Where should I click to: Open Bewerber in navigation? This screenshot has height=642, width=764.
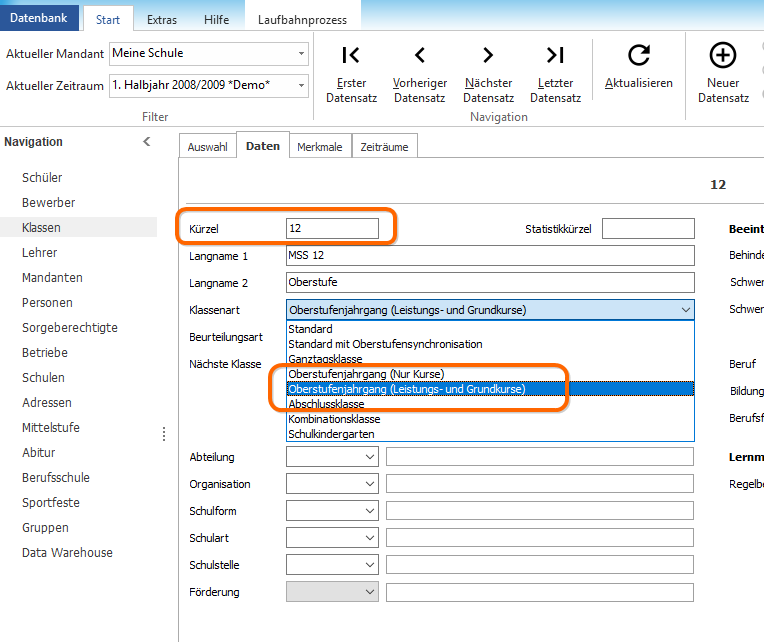48,202
